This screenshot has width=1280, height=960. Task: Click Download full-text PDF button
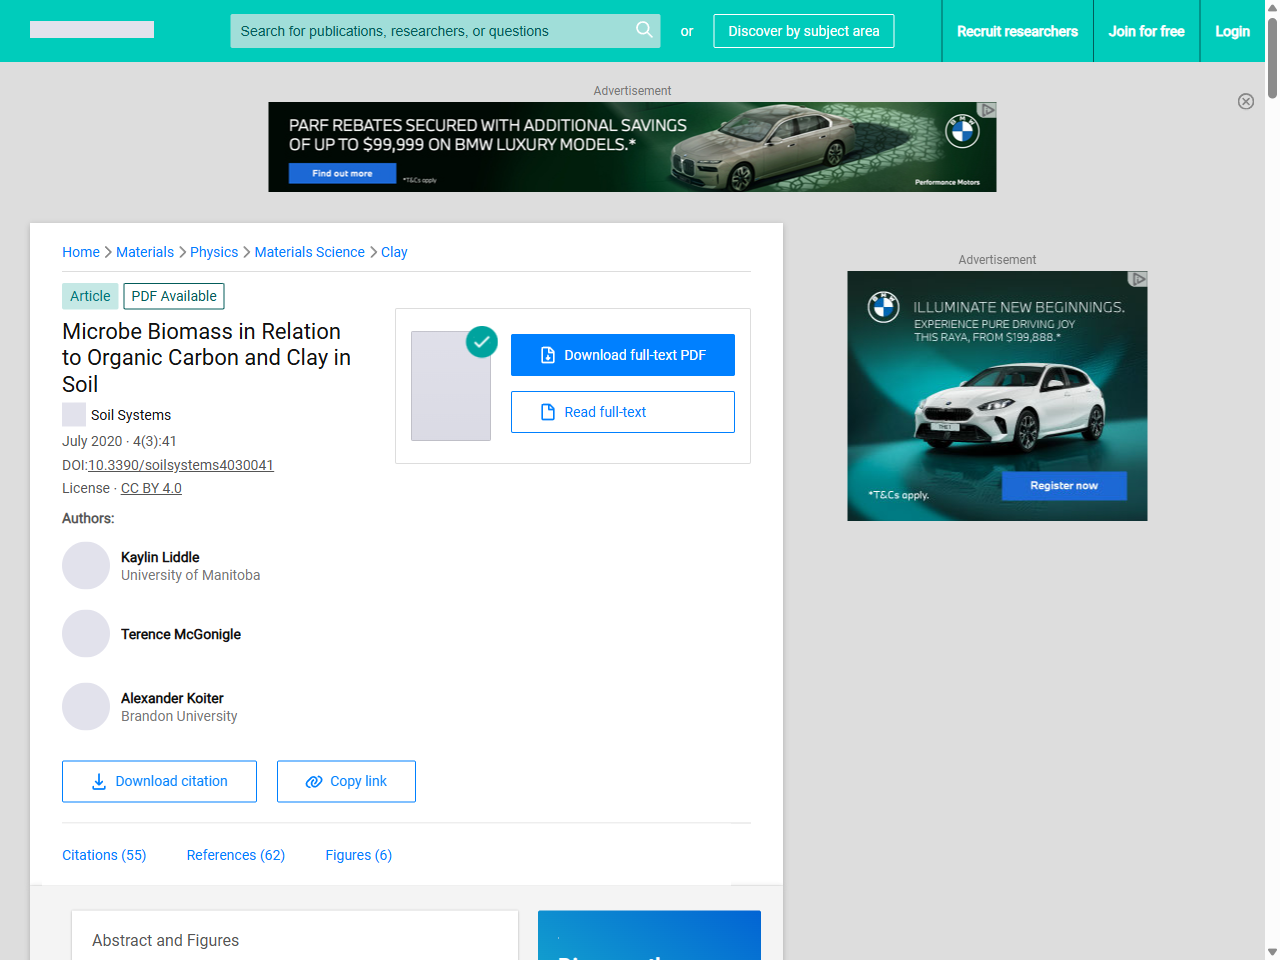(x=622, y=355)
